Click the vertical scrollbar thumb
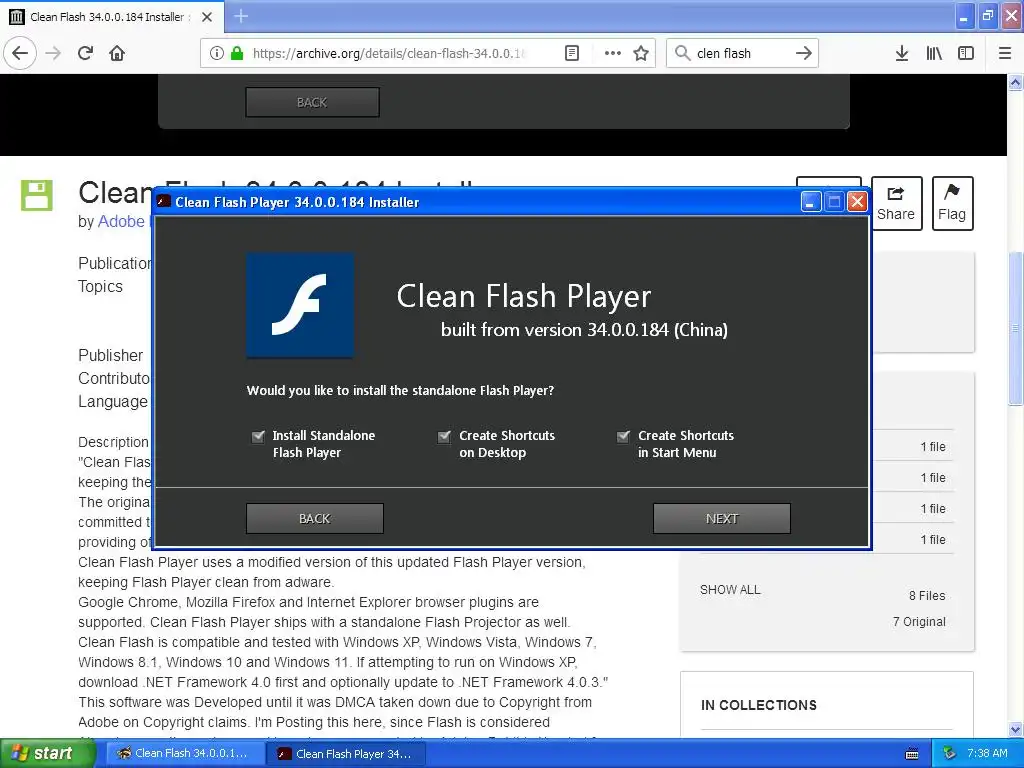Viewport: 1024px width, 768px height. coord(1016,328)
